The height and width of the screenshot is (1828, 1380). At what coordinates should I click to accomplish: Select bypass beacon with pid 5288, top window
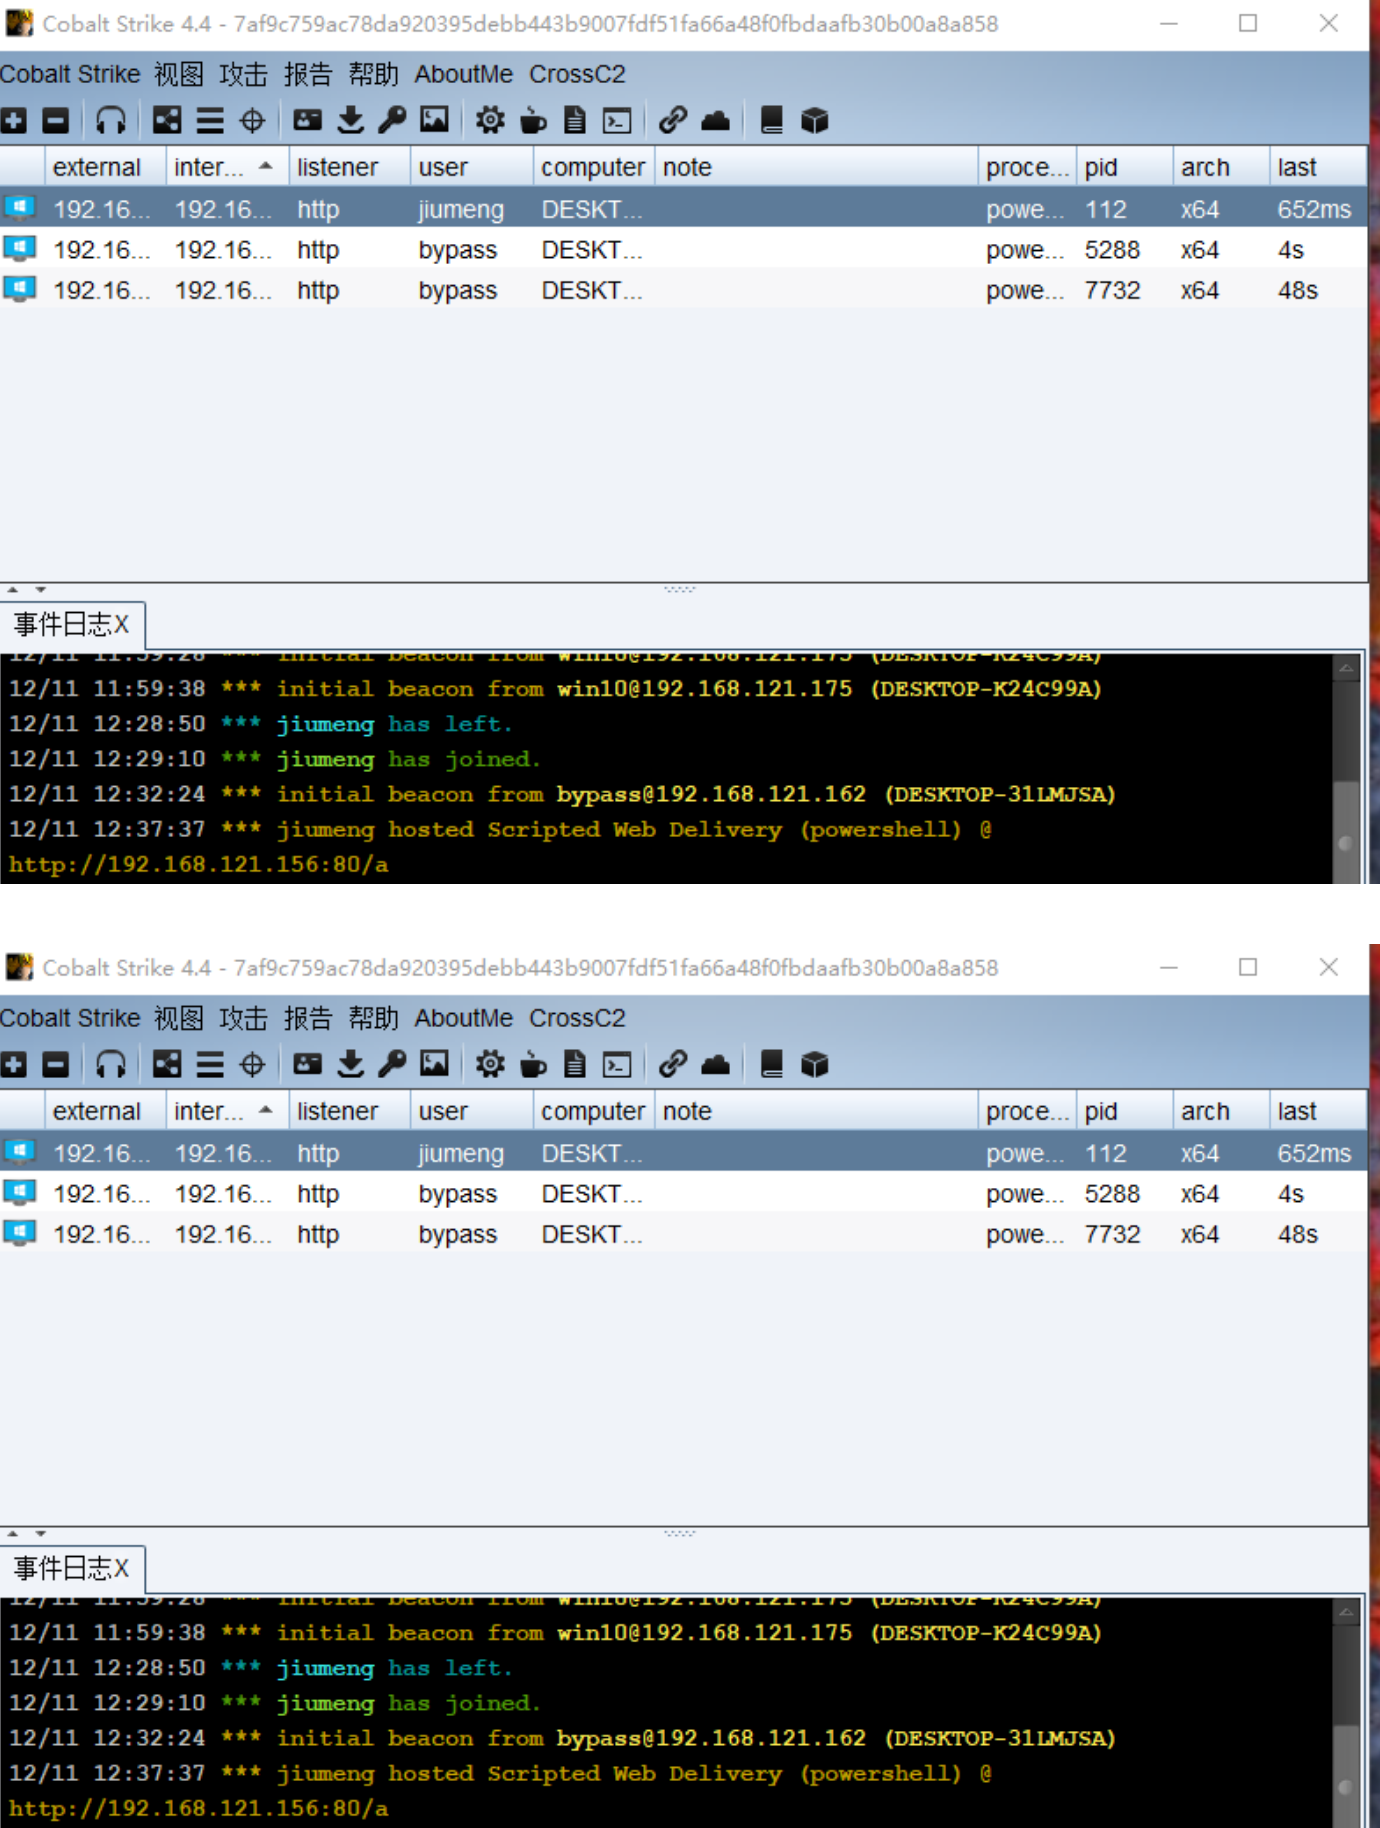point(683,250)
